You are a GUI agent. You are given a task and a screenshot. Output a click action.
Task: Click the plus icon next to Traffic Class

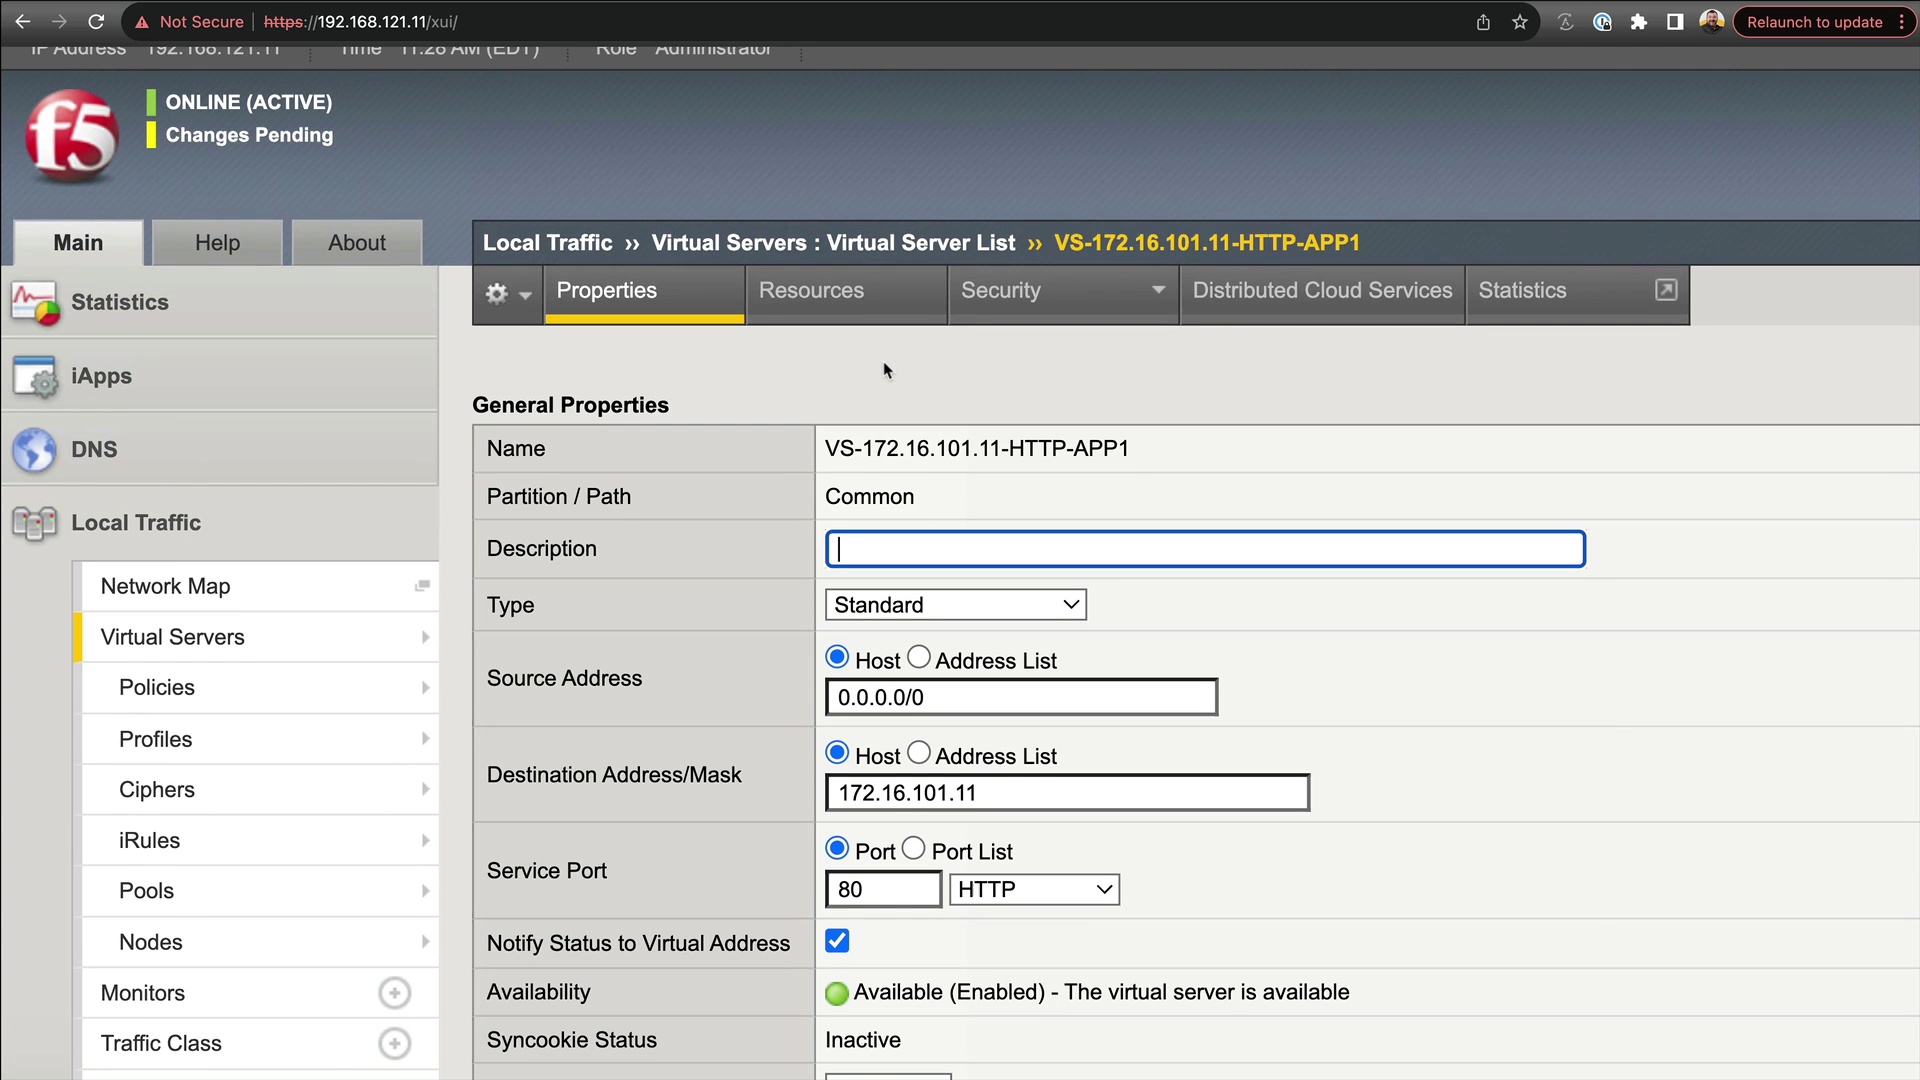394,1044
